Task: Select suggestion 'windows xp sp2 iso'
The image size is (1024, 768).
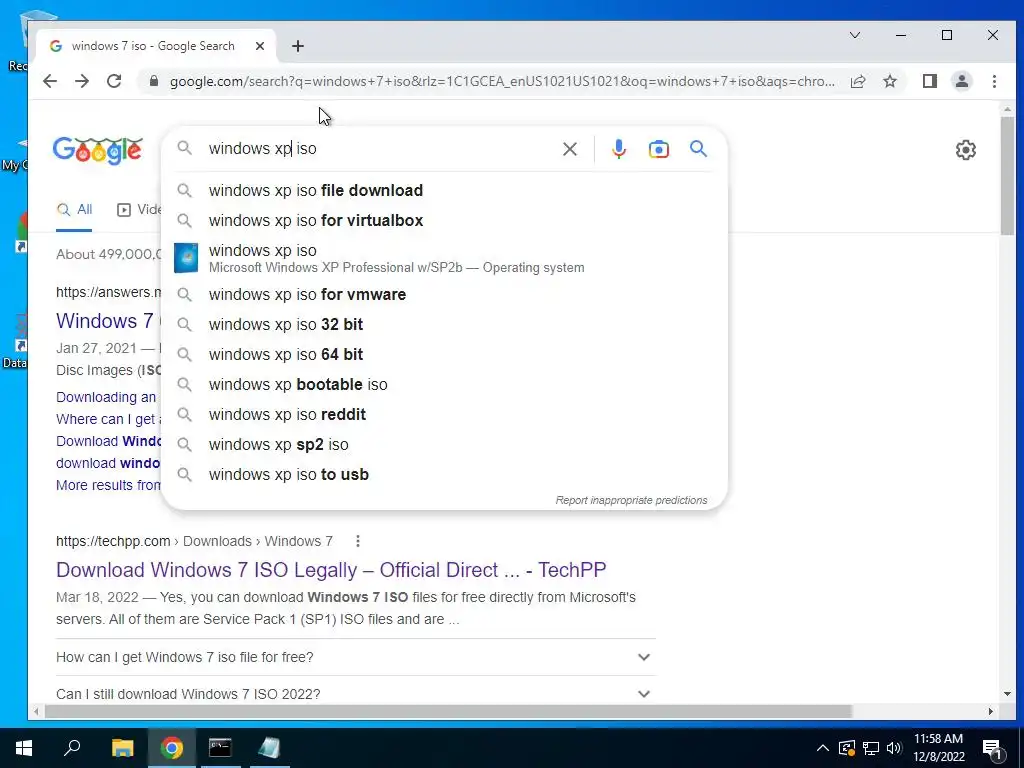Action: coord(444,445)
